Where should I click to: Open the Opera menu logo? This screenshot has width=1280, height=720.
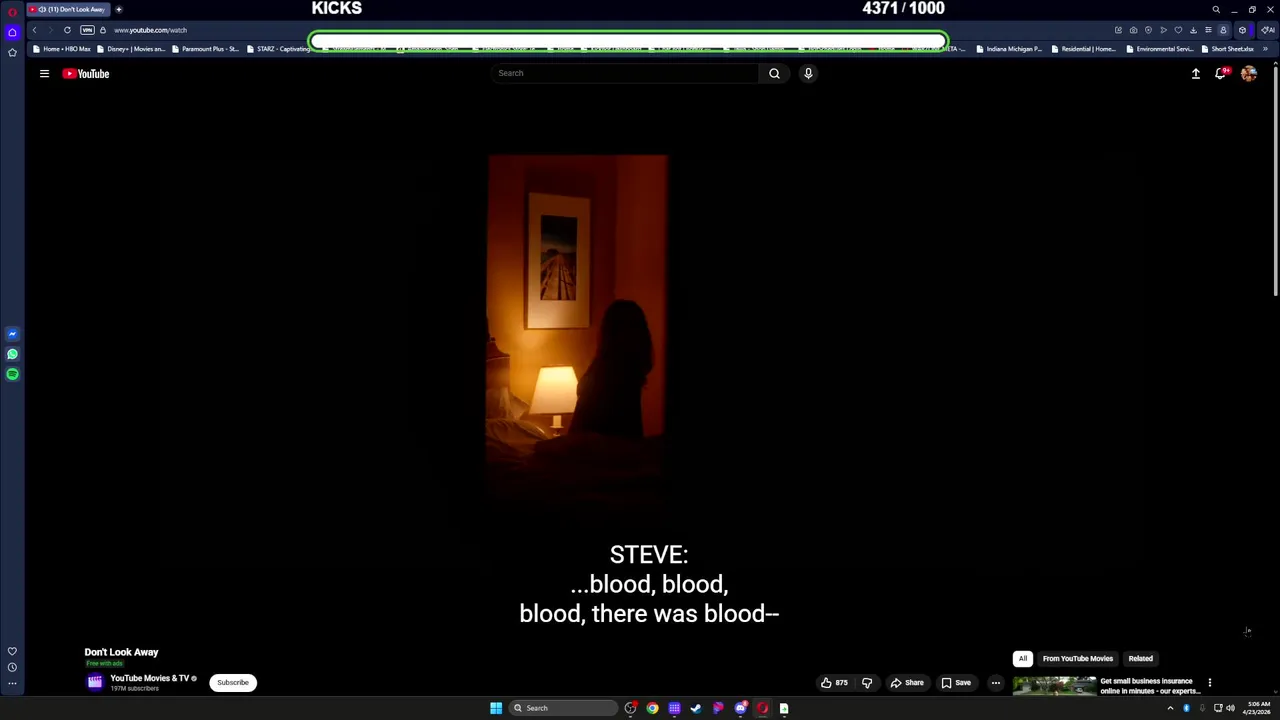point(12,10)
